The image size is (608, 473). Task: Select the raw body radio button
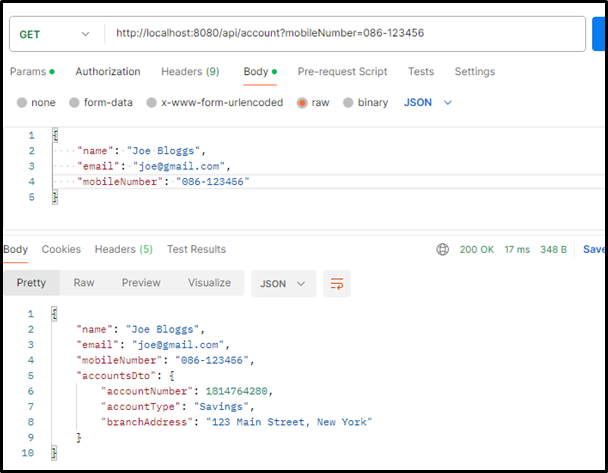pyautogui.click(x=302, y=103)
